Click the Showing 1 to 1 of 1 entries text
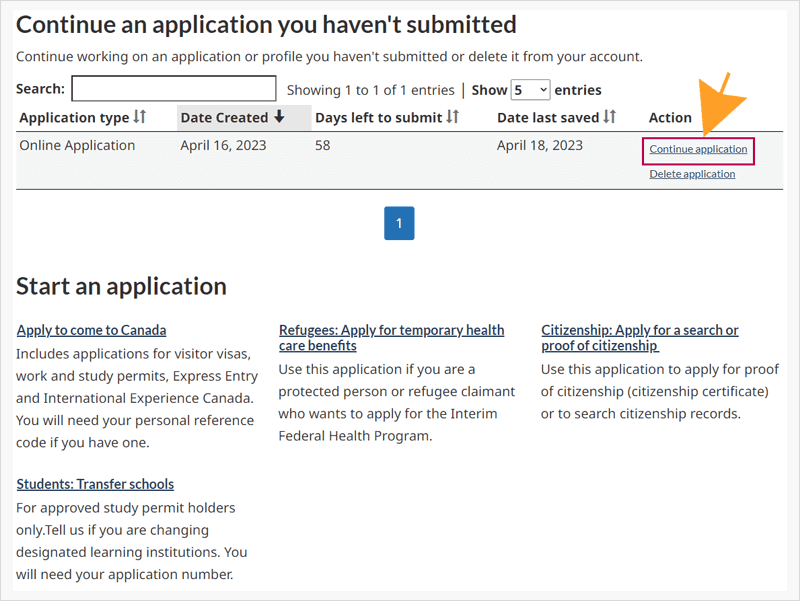The height and width of the screenshot is (601, 800). [x=370, y=90]
